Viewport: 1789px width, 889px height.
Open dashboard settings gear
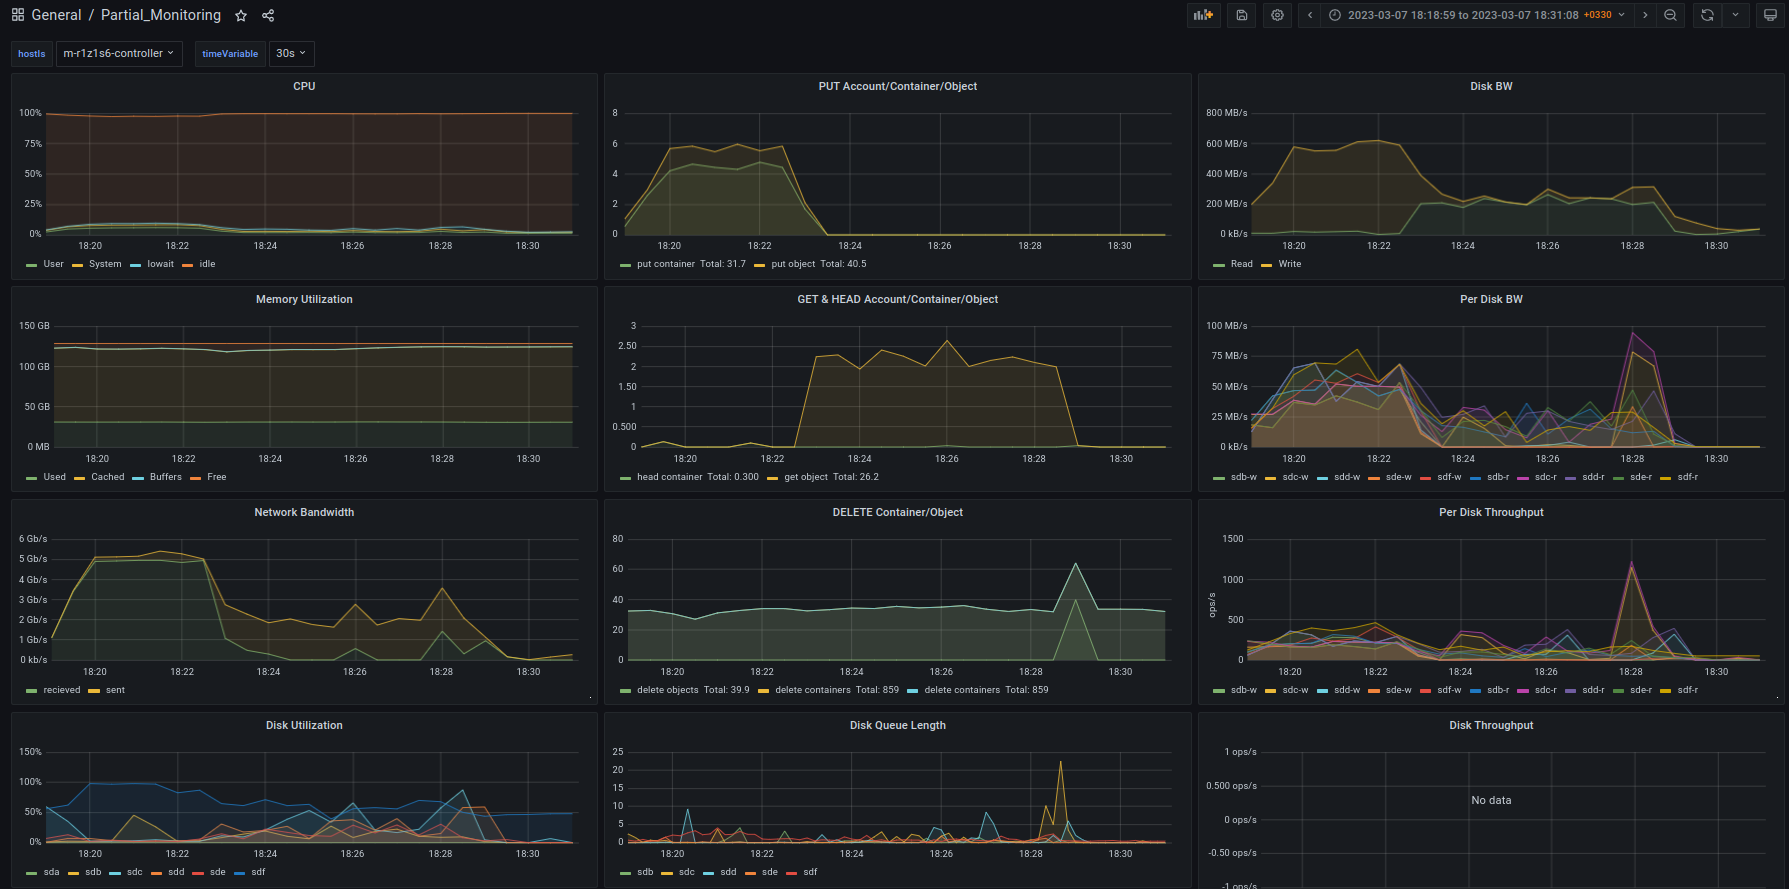pos(1277,15)
